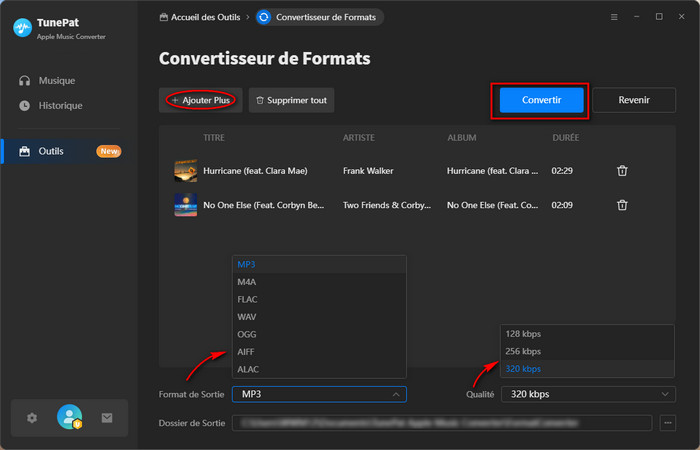
Task: Click the plus icon in Ajouter Plus
Action: [x=175, y=100]
